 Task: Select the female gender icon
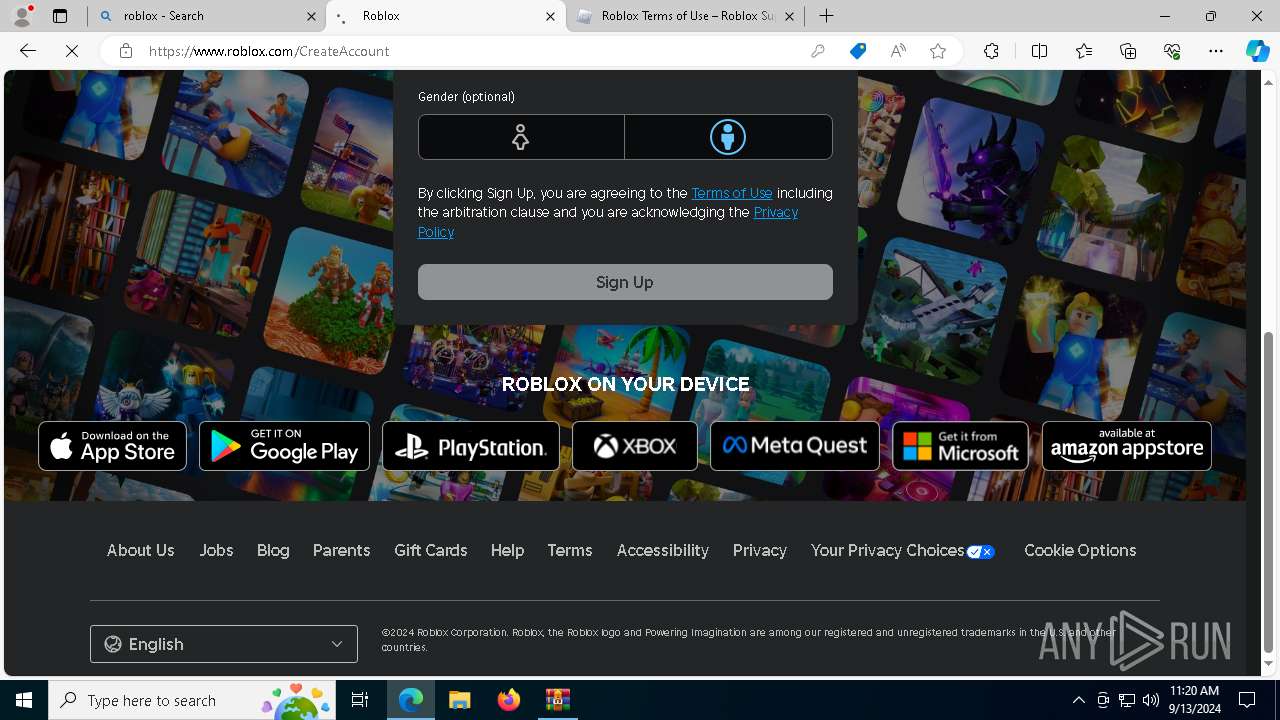coord(520,137)
